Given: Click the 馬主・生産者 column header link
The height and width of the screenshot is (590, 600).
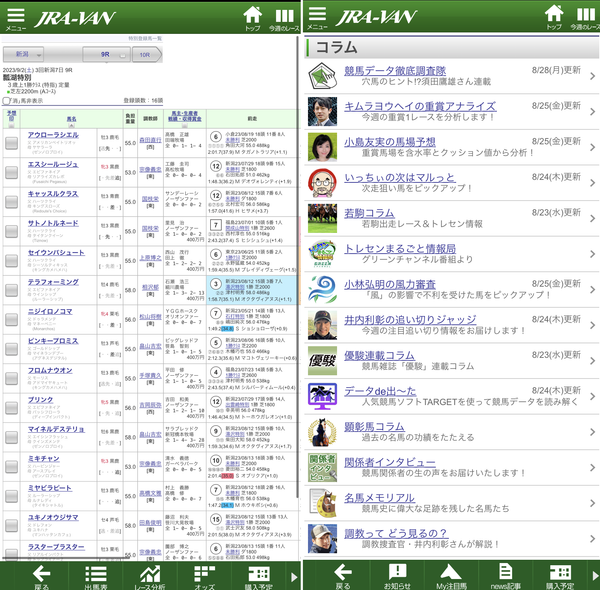Looking at the screenshot, I should [185, 116].
